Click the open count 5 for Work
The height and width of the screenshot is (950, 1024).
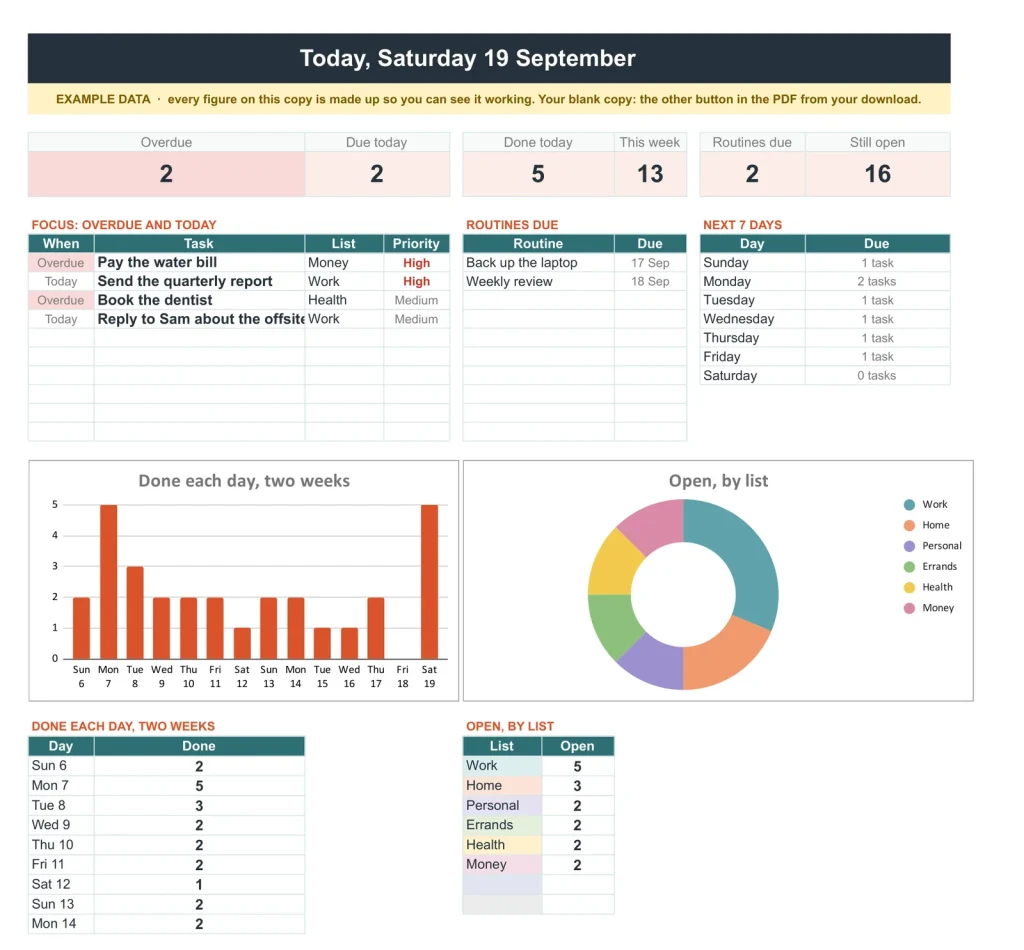[577, 766]
